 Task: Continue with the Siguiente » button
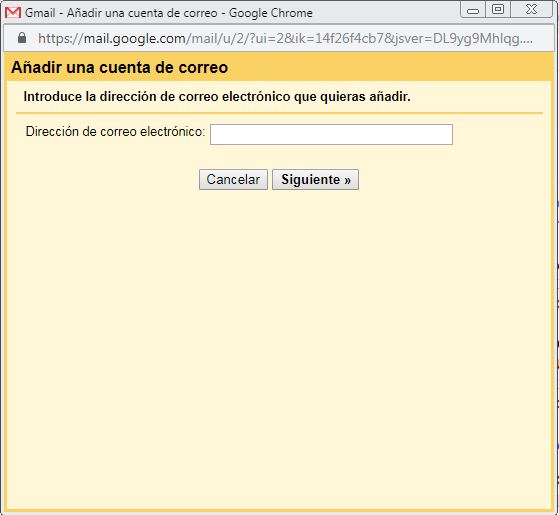316,179
